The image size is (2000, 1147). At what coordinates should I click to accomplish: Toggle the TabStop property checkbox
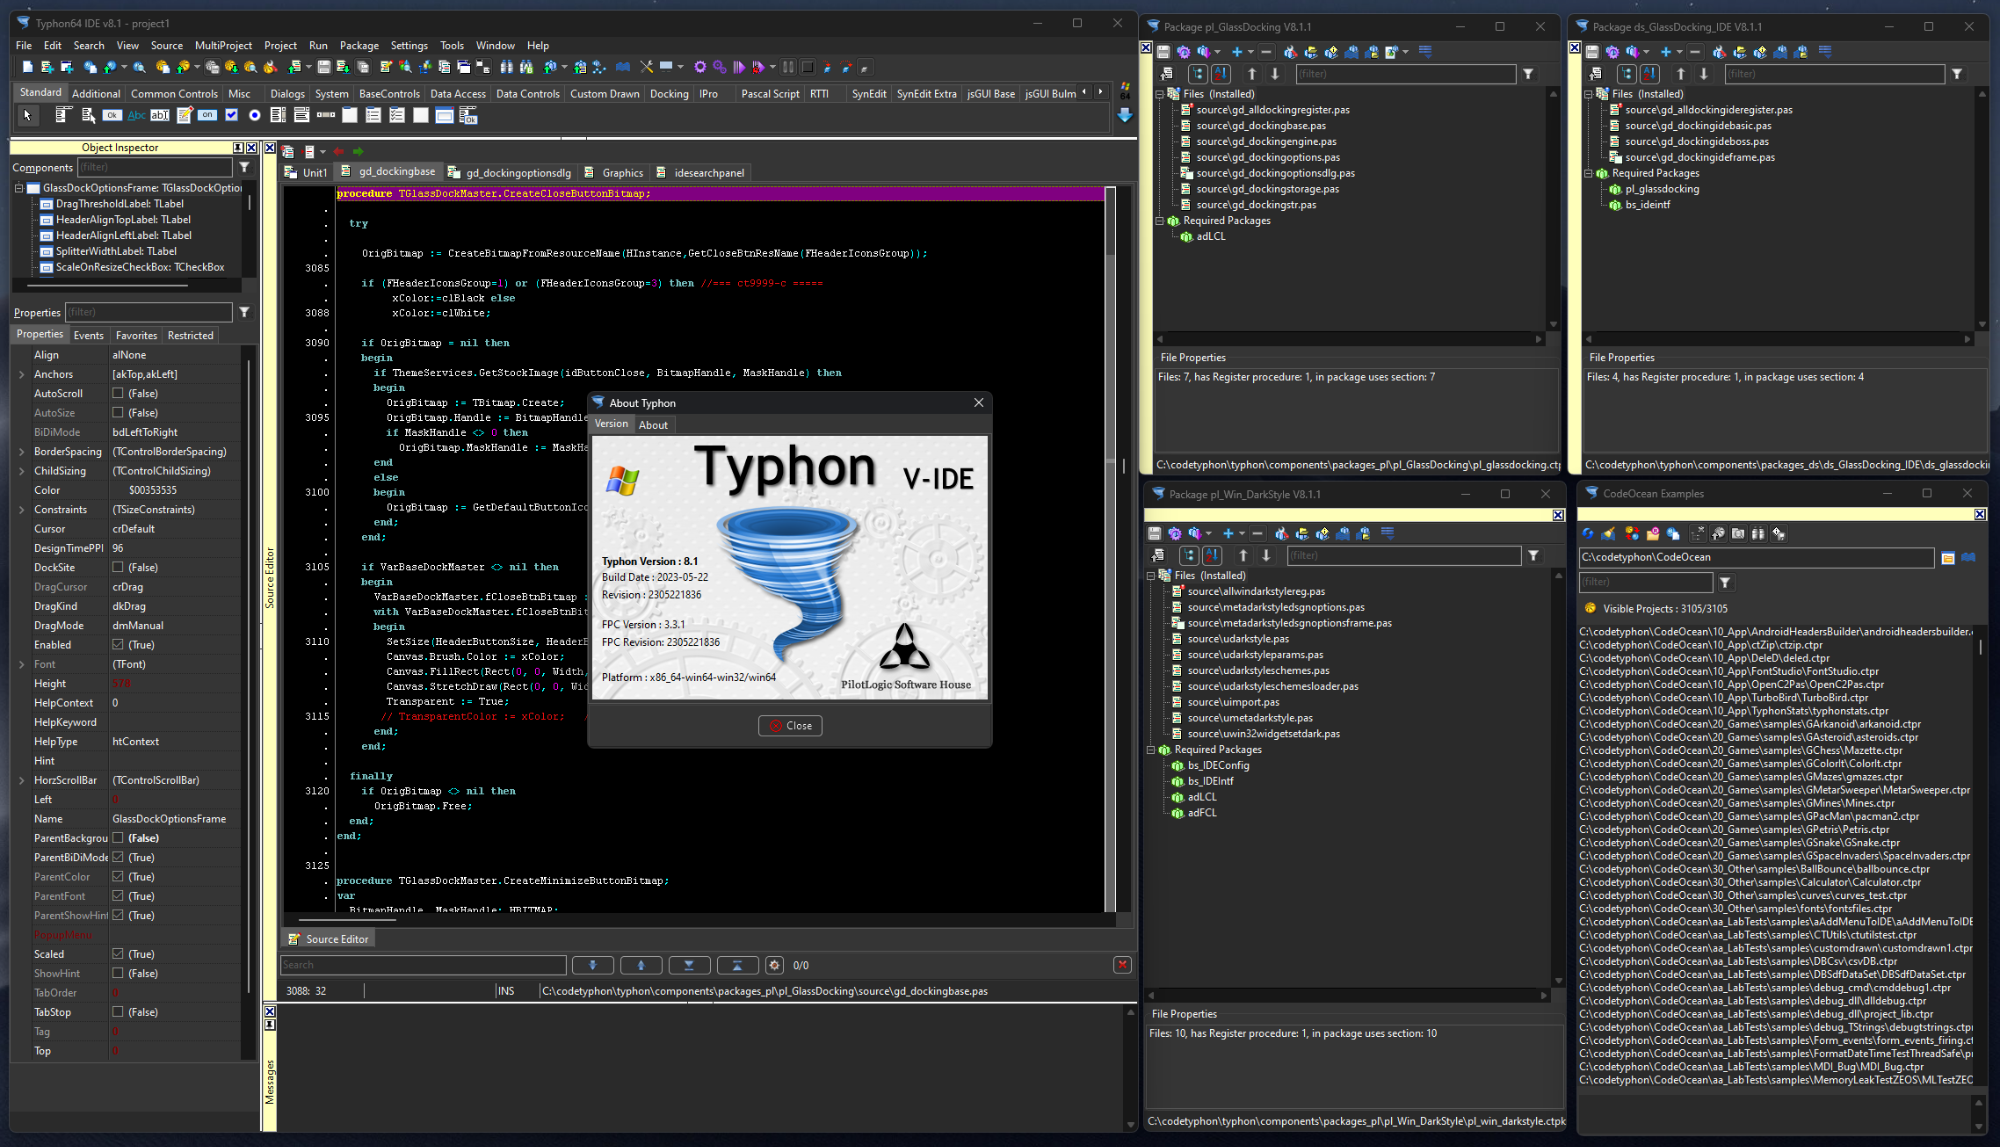118,1012
